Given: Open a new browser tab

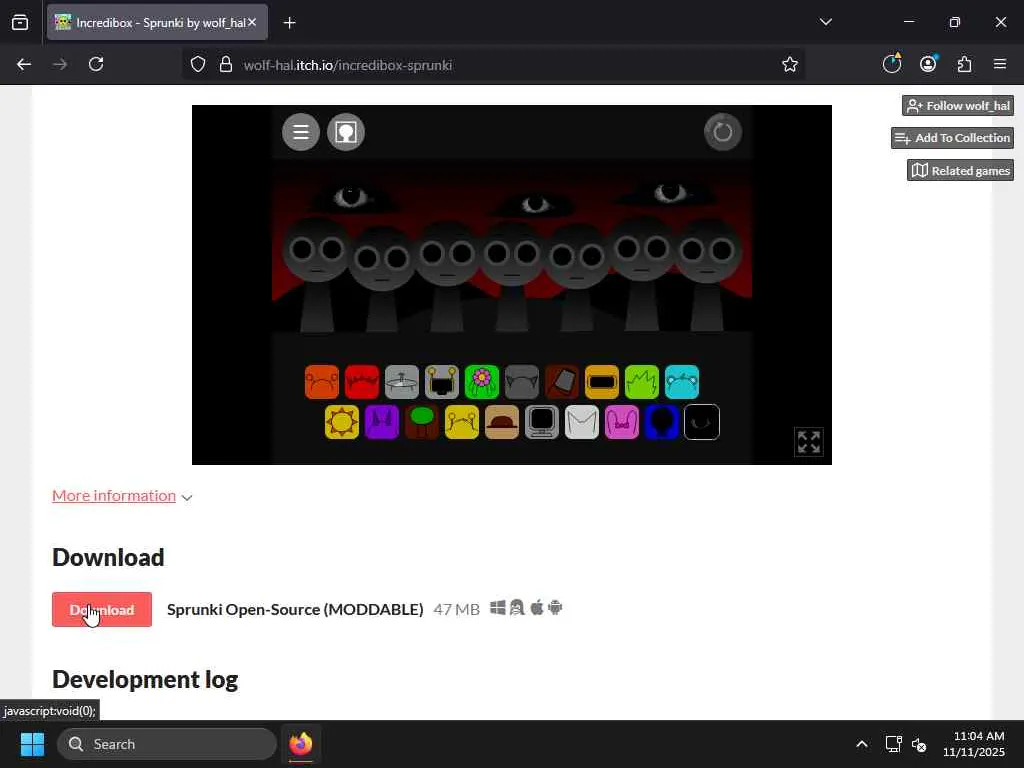Looking at the screenshot, I should point(290,23).
